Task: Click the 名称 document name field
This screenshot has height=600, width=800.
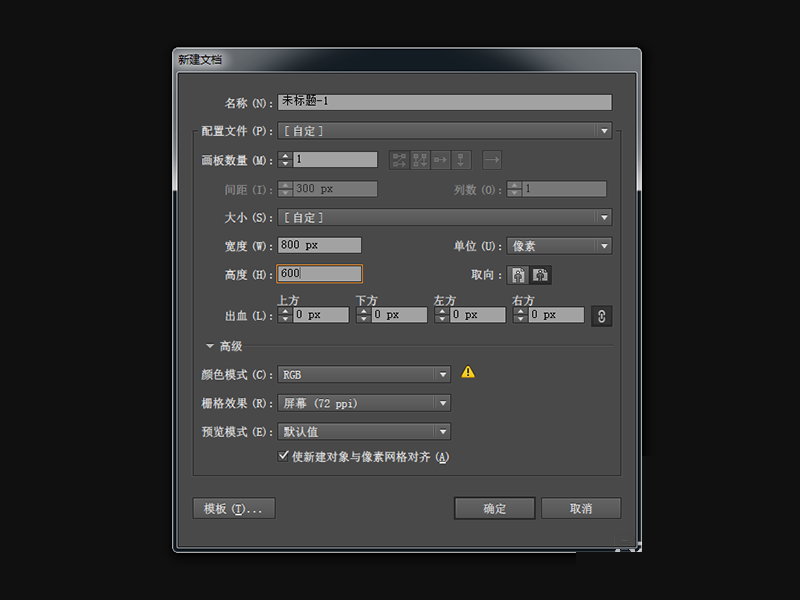Action: pos(444,102)
